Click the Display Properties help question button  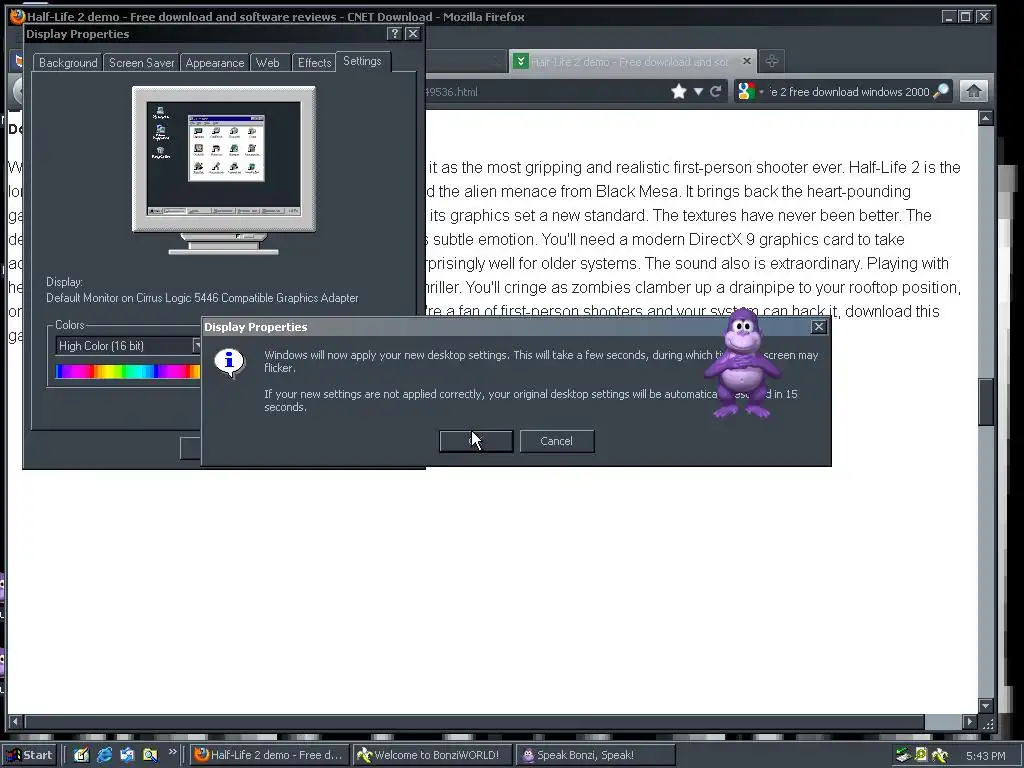tap(394, 34)
